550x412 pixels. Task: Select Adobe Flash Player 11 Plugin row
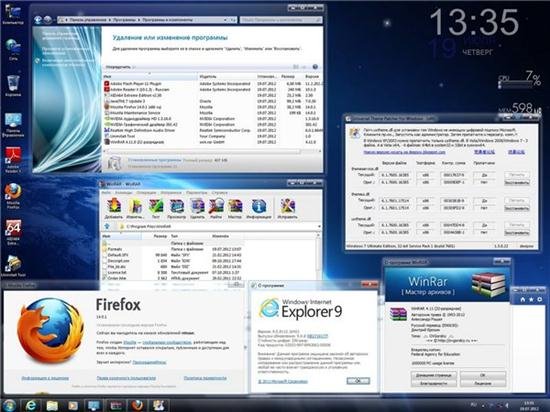pos(213,84)
